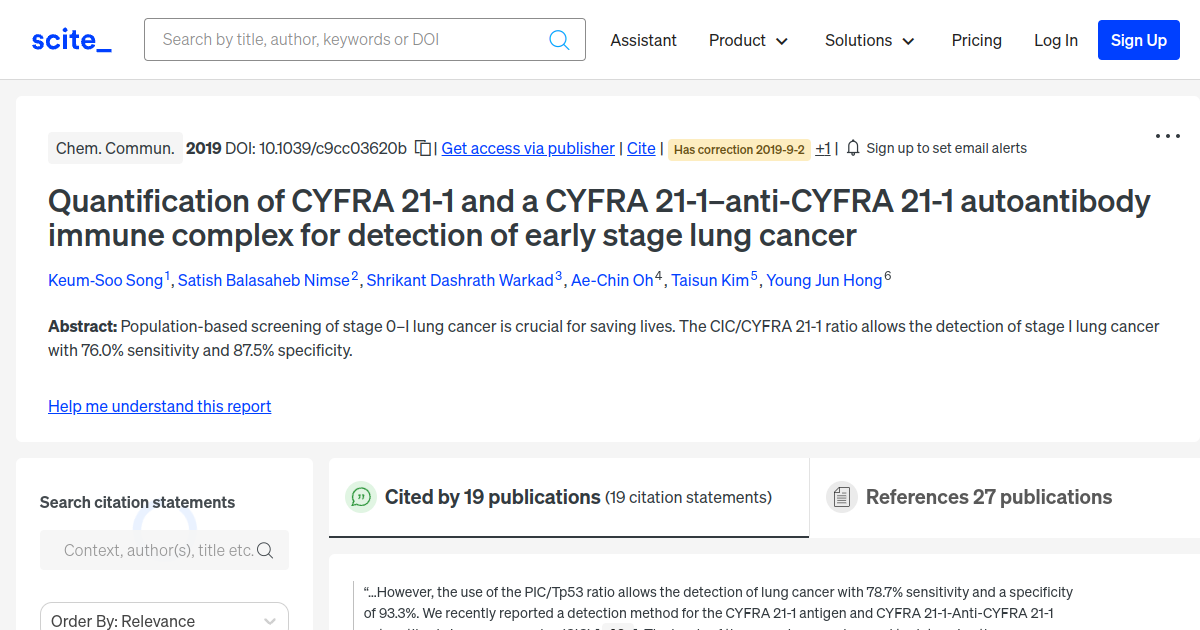Click Help me understand this report
The height and width of the screenshot is (630, 1200).
click(160, 406)
